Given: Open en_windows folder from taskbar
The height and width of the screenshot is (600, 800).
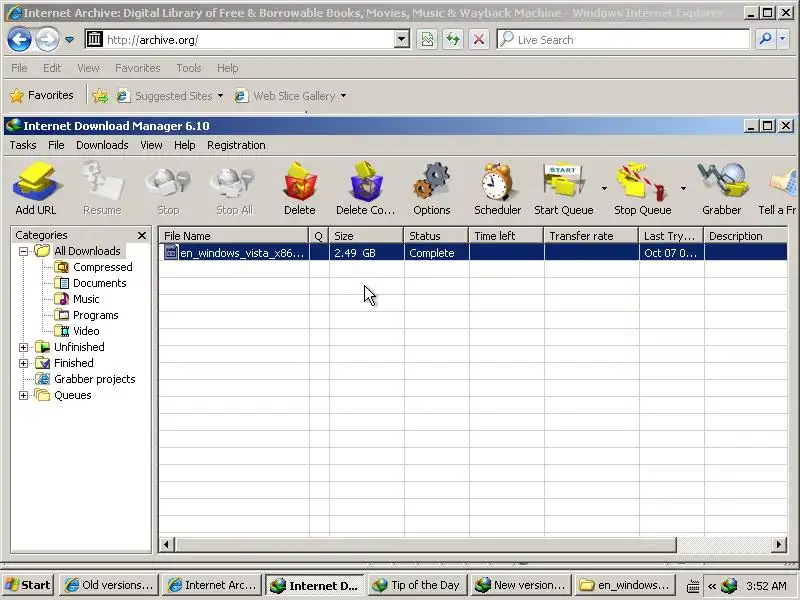Looking at the screenshot, I should coord(625,585).
